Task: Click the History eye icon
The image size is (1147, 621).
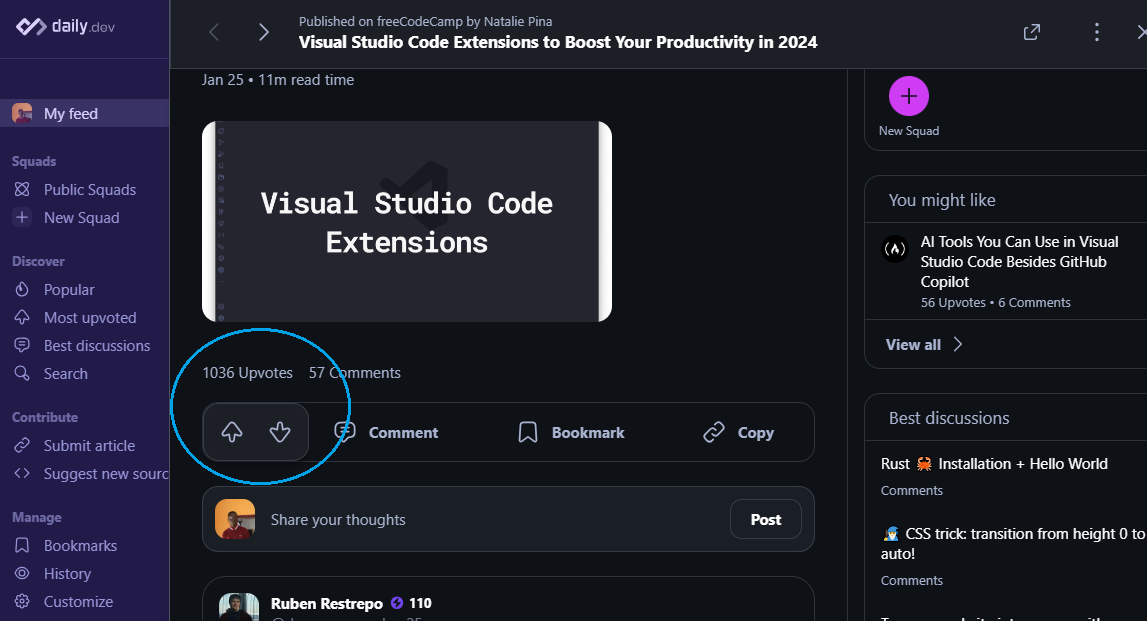Action: (x=22, y=573)
